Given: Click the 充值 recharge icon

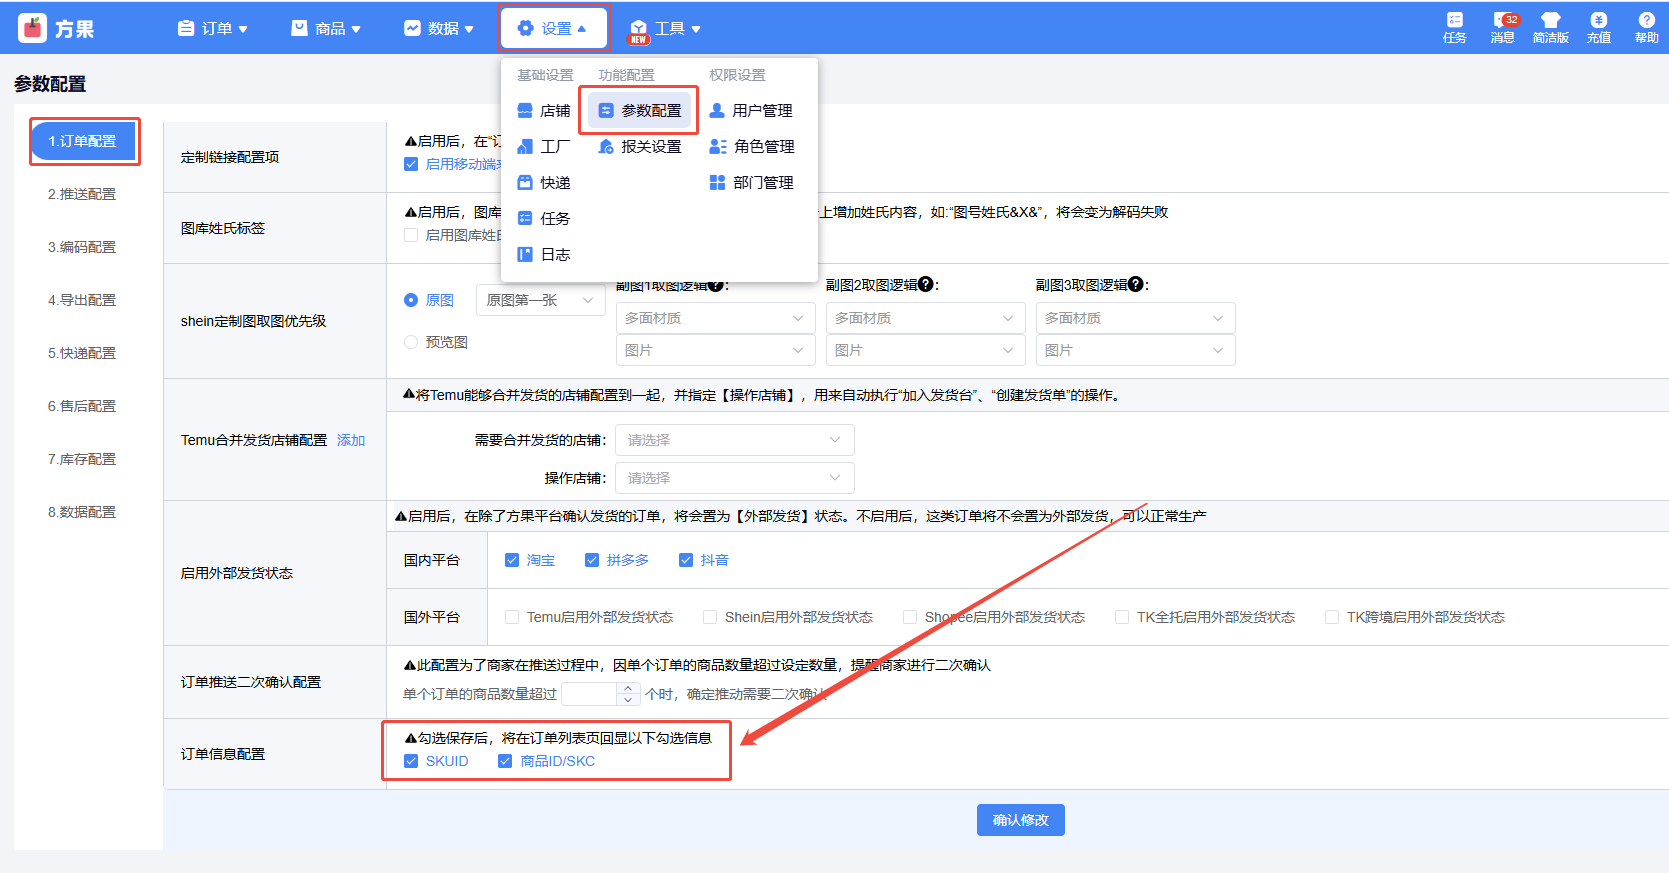Looking at the screenshot, I should (x=1598, y=21).
